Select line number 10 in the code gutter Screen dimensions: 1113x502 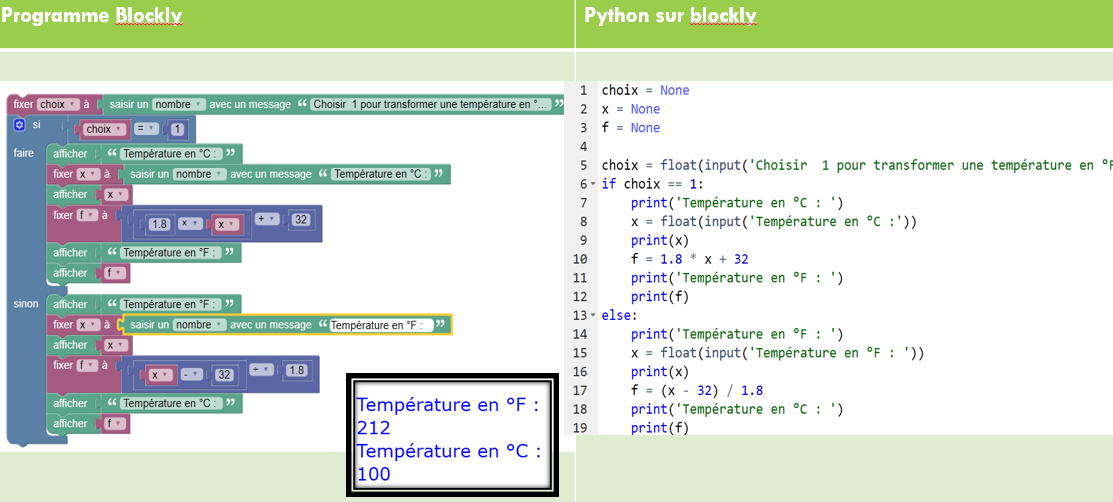(580, 259)
